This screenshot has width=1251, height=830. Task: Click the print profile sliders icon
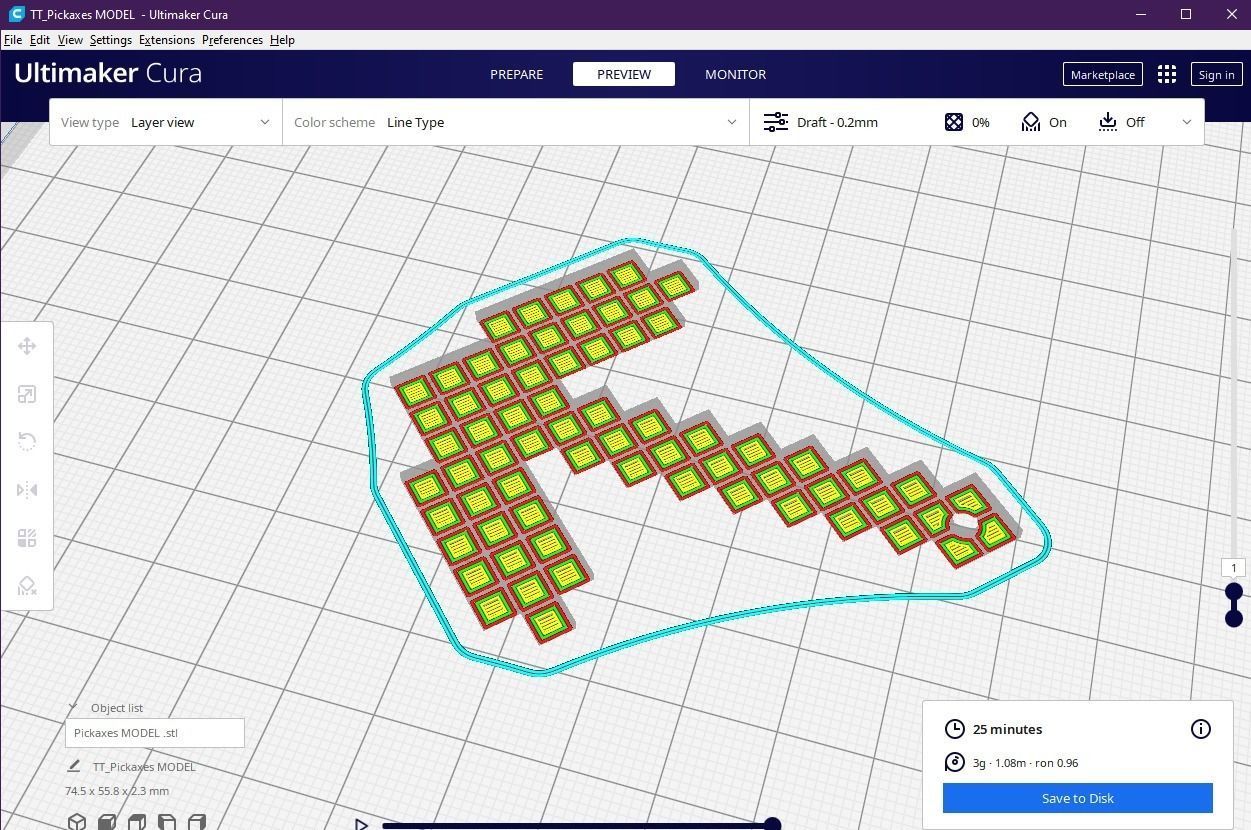click(775, 122)
